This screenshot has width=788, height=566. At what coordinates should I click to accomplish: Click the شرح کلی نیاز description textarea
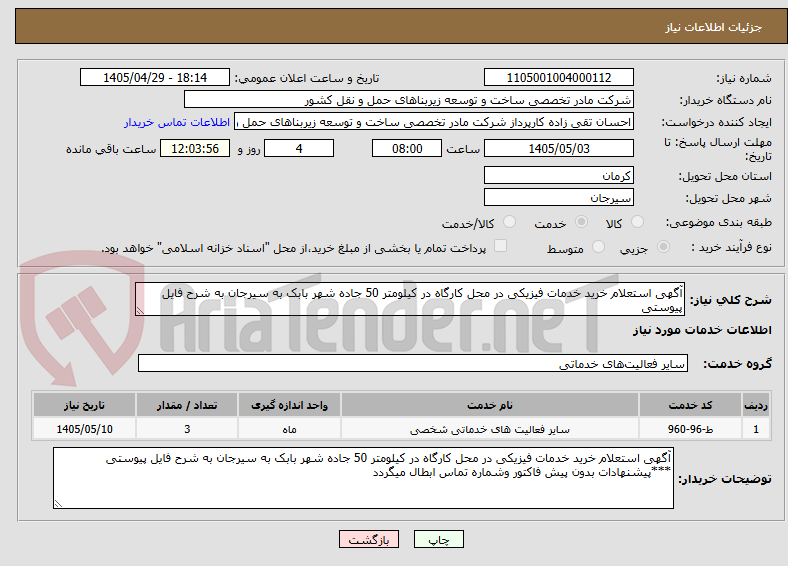click(x=410, y=300)
